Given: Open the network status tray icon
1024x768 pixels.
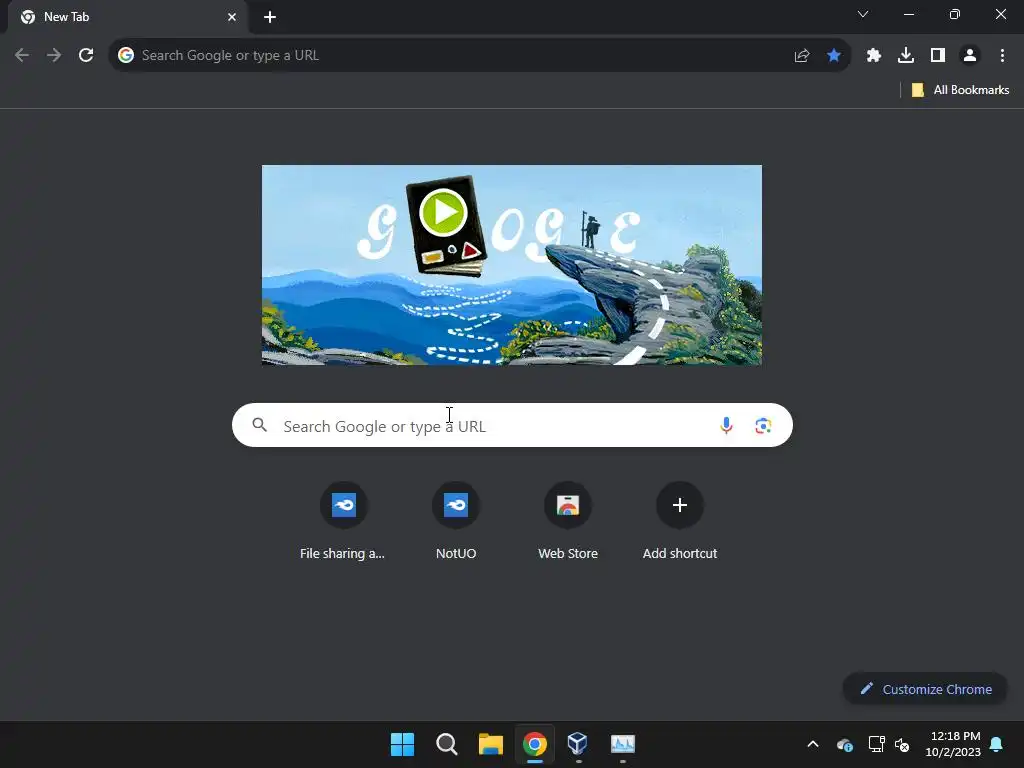Looking at the screenshot, I should pos(876,744).
